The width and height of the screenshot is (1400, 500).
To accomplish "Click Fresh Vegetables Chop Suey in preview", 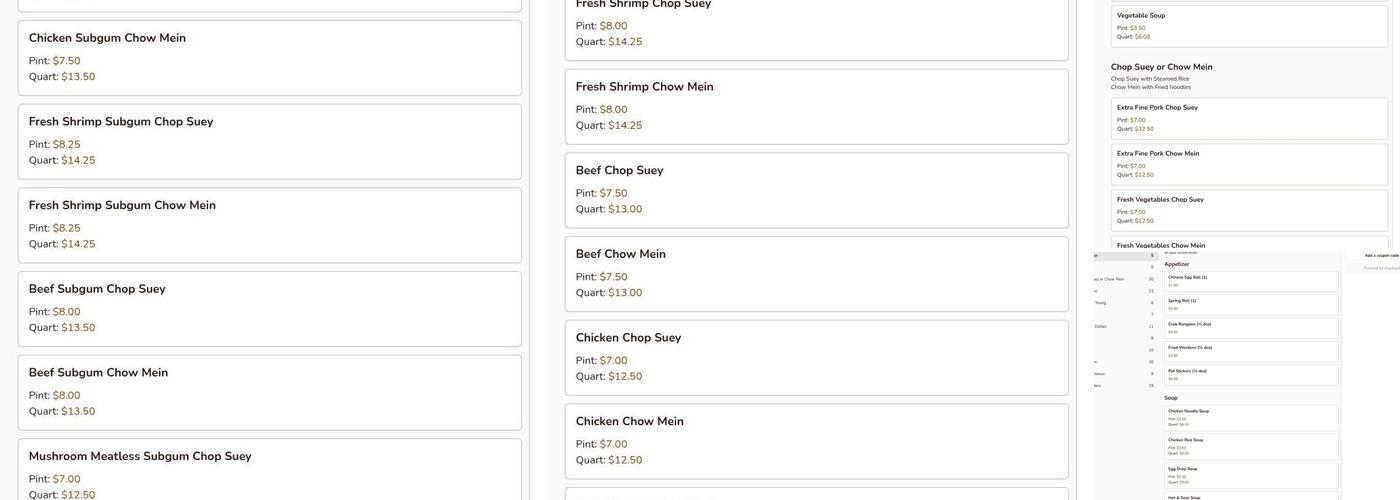I will pyautogui.click(x=1249, y=210).
